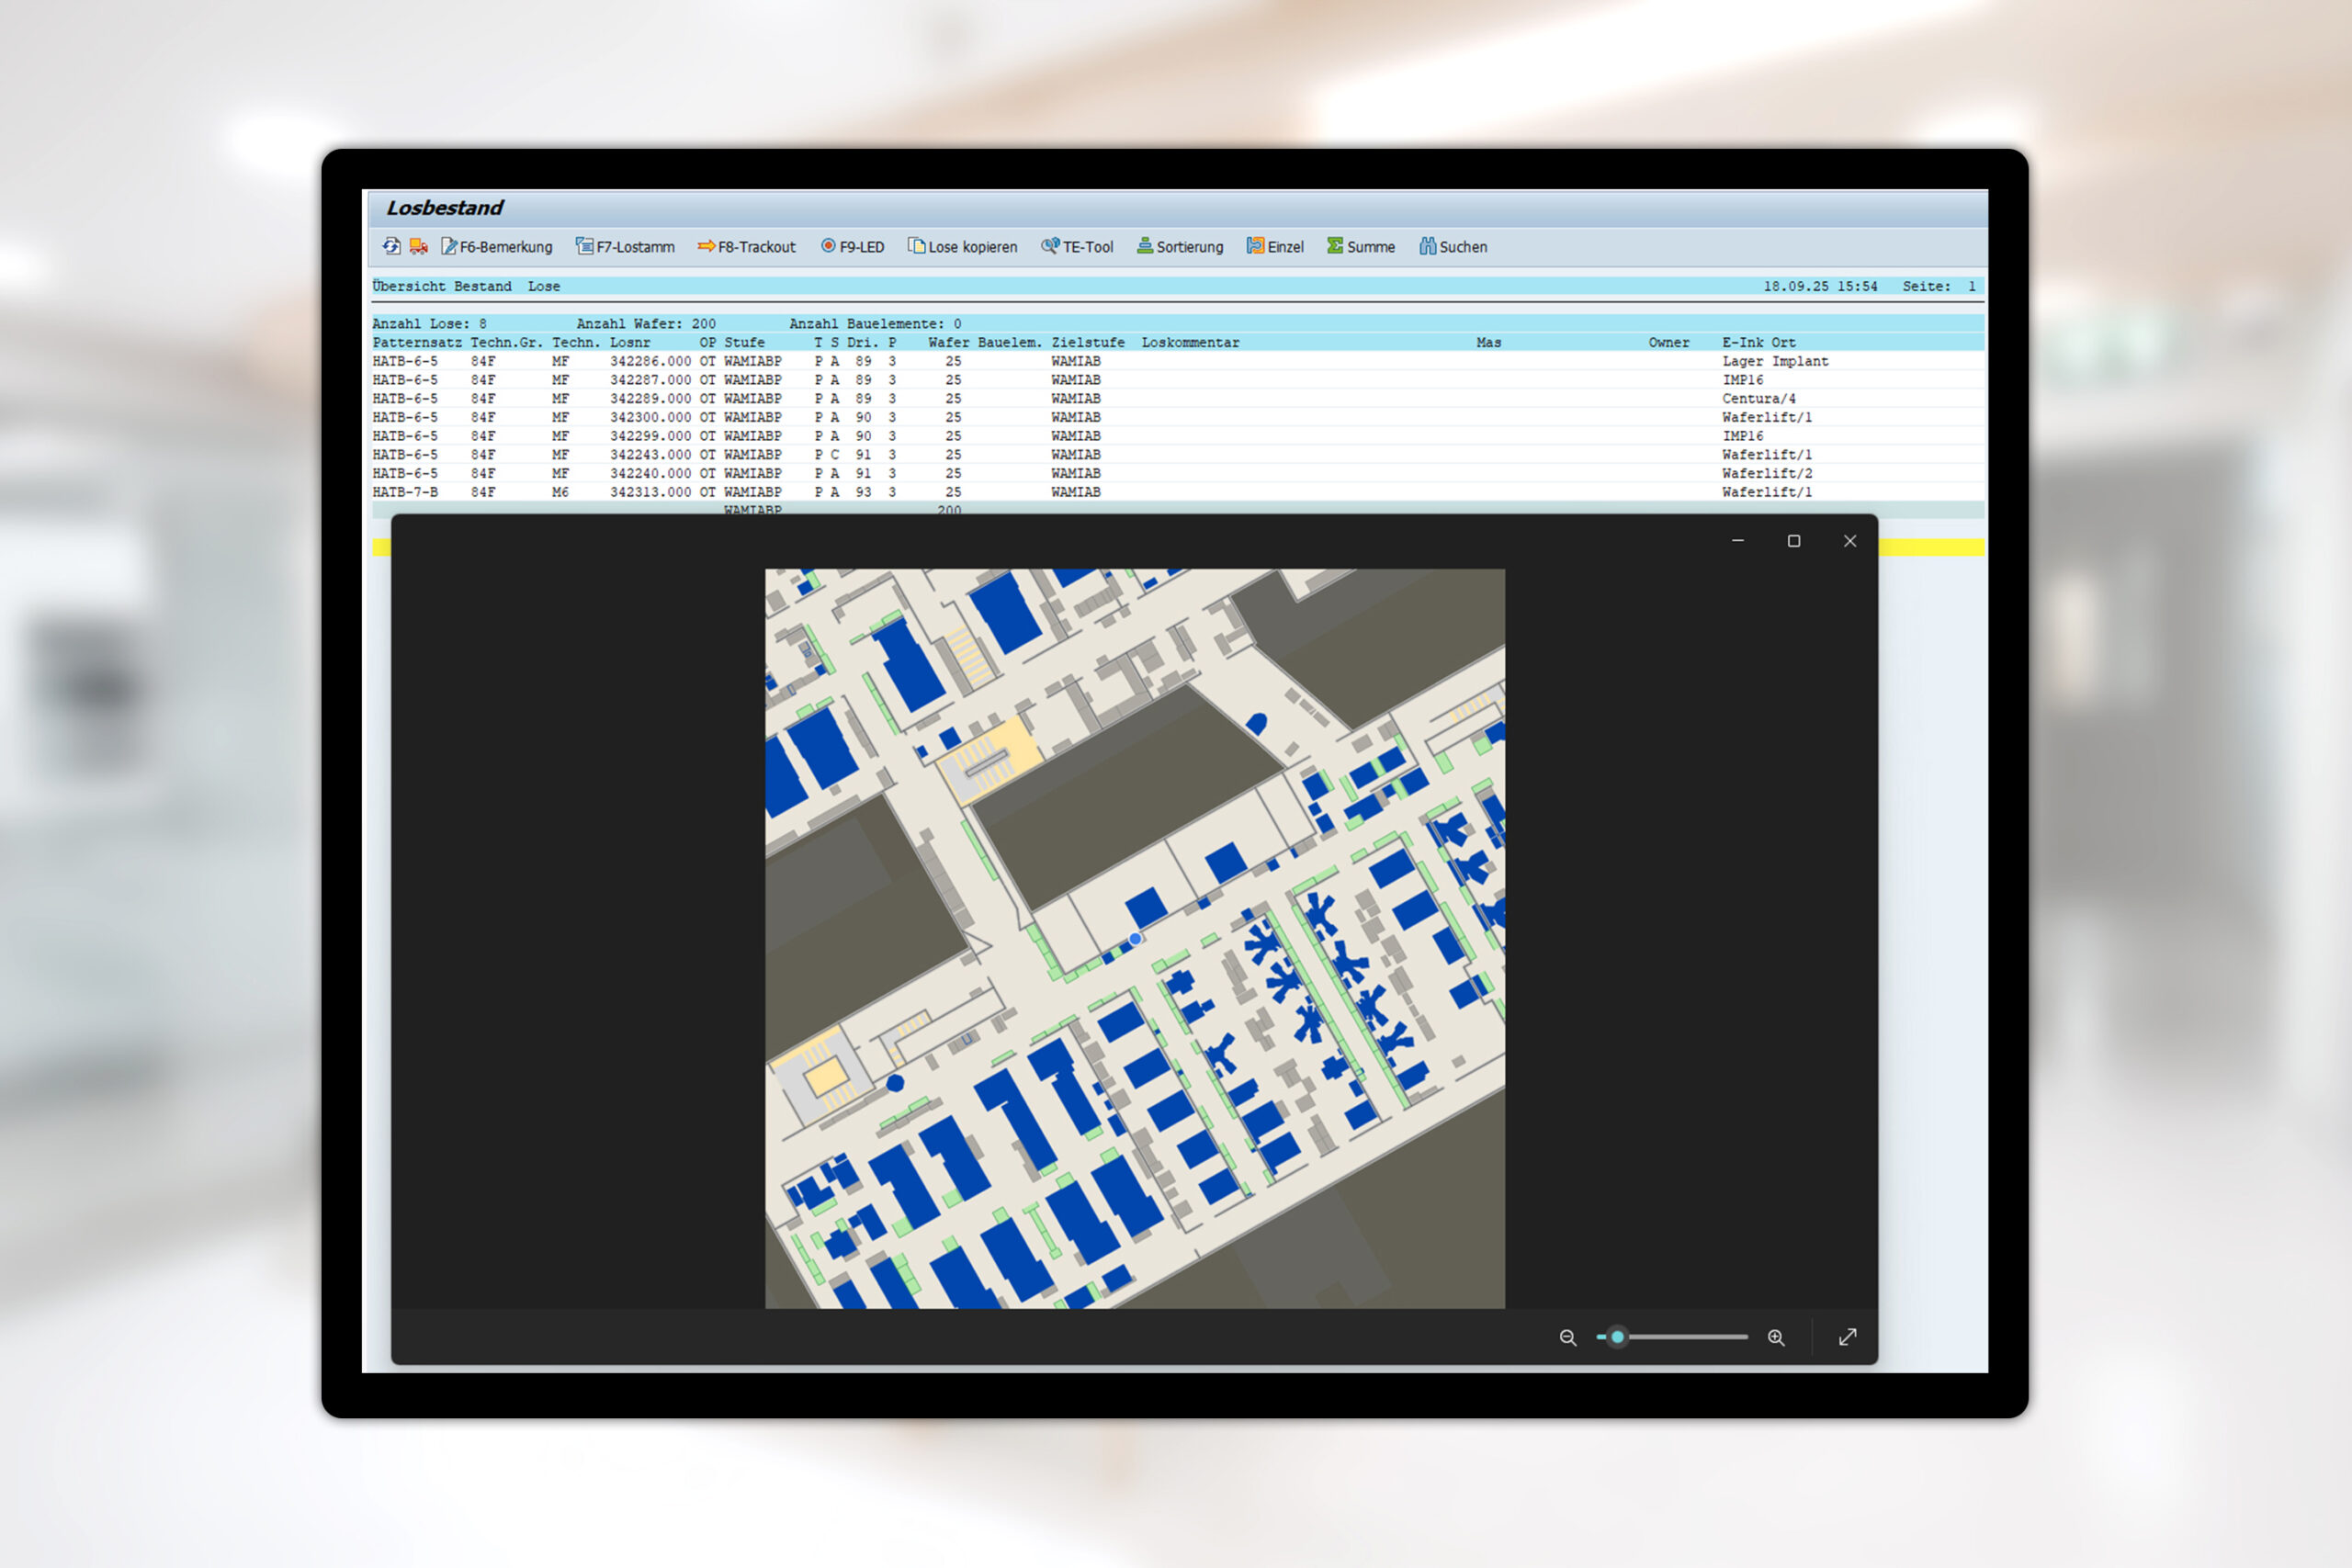Activate the F9-LED button
Screen dimensions: 2352x1568
coord(852,247)
